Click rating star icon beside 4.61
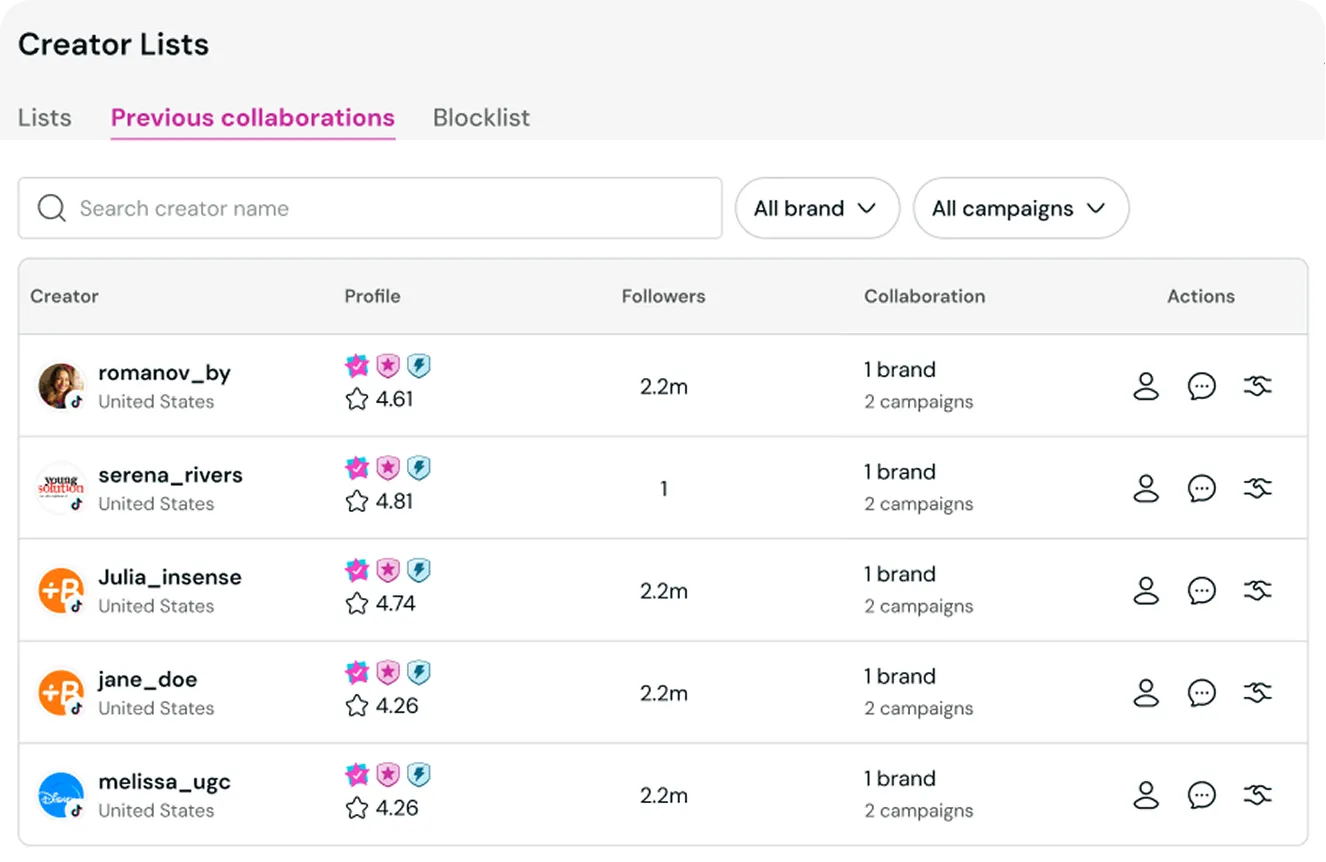This screenshot has height=862, width=1326. 357,399
